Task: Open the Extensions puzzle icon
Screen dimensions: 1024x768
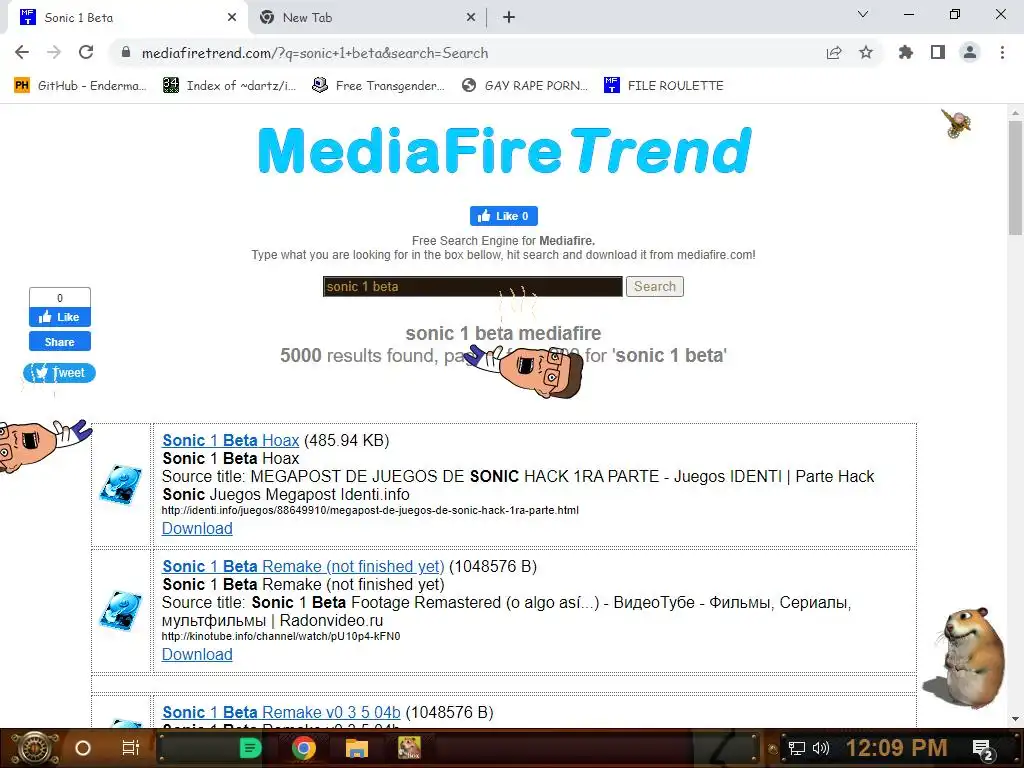Action: click(906, 52)
